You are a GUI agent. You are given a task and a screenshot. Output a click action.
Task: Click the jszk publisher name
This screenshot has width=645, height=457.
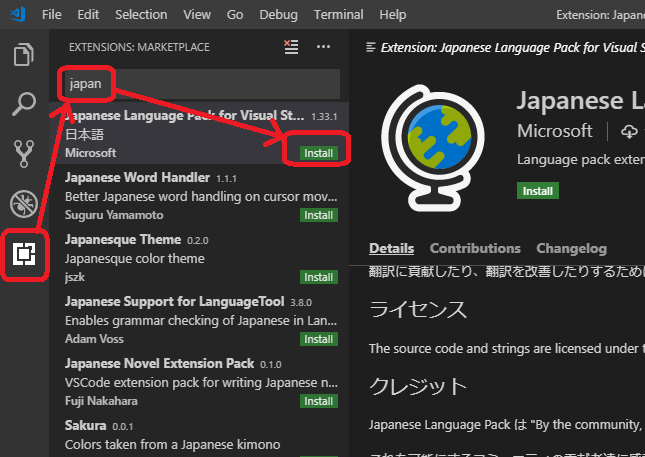pyautogui.click(x=75, y=277)
